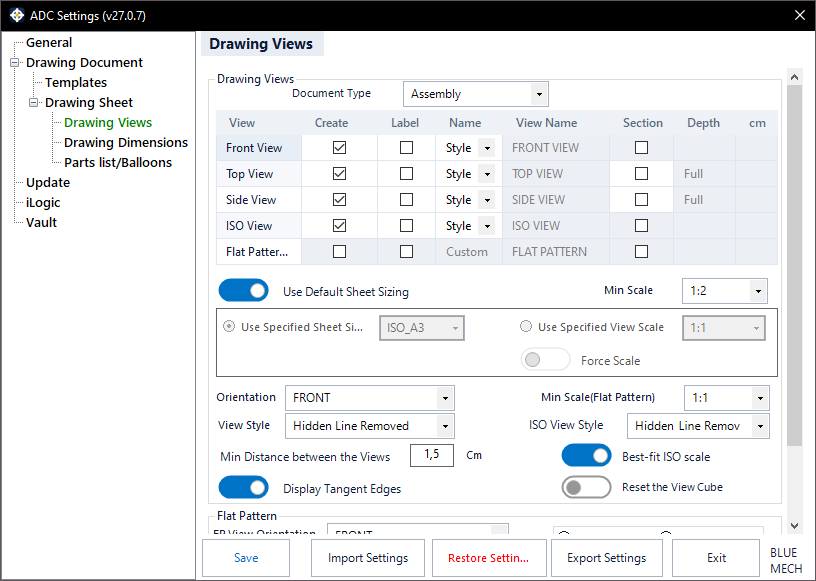Viewport: 816px width, 581px height.
Task: Select Drawing Dimensions in settings tree
Action: pos(126,143)
